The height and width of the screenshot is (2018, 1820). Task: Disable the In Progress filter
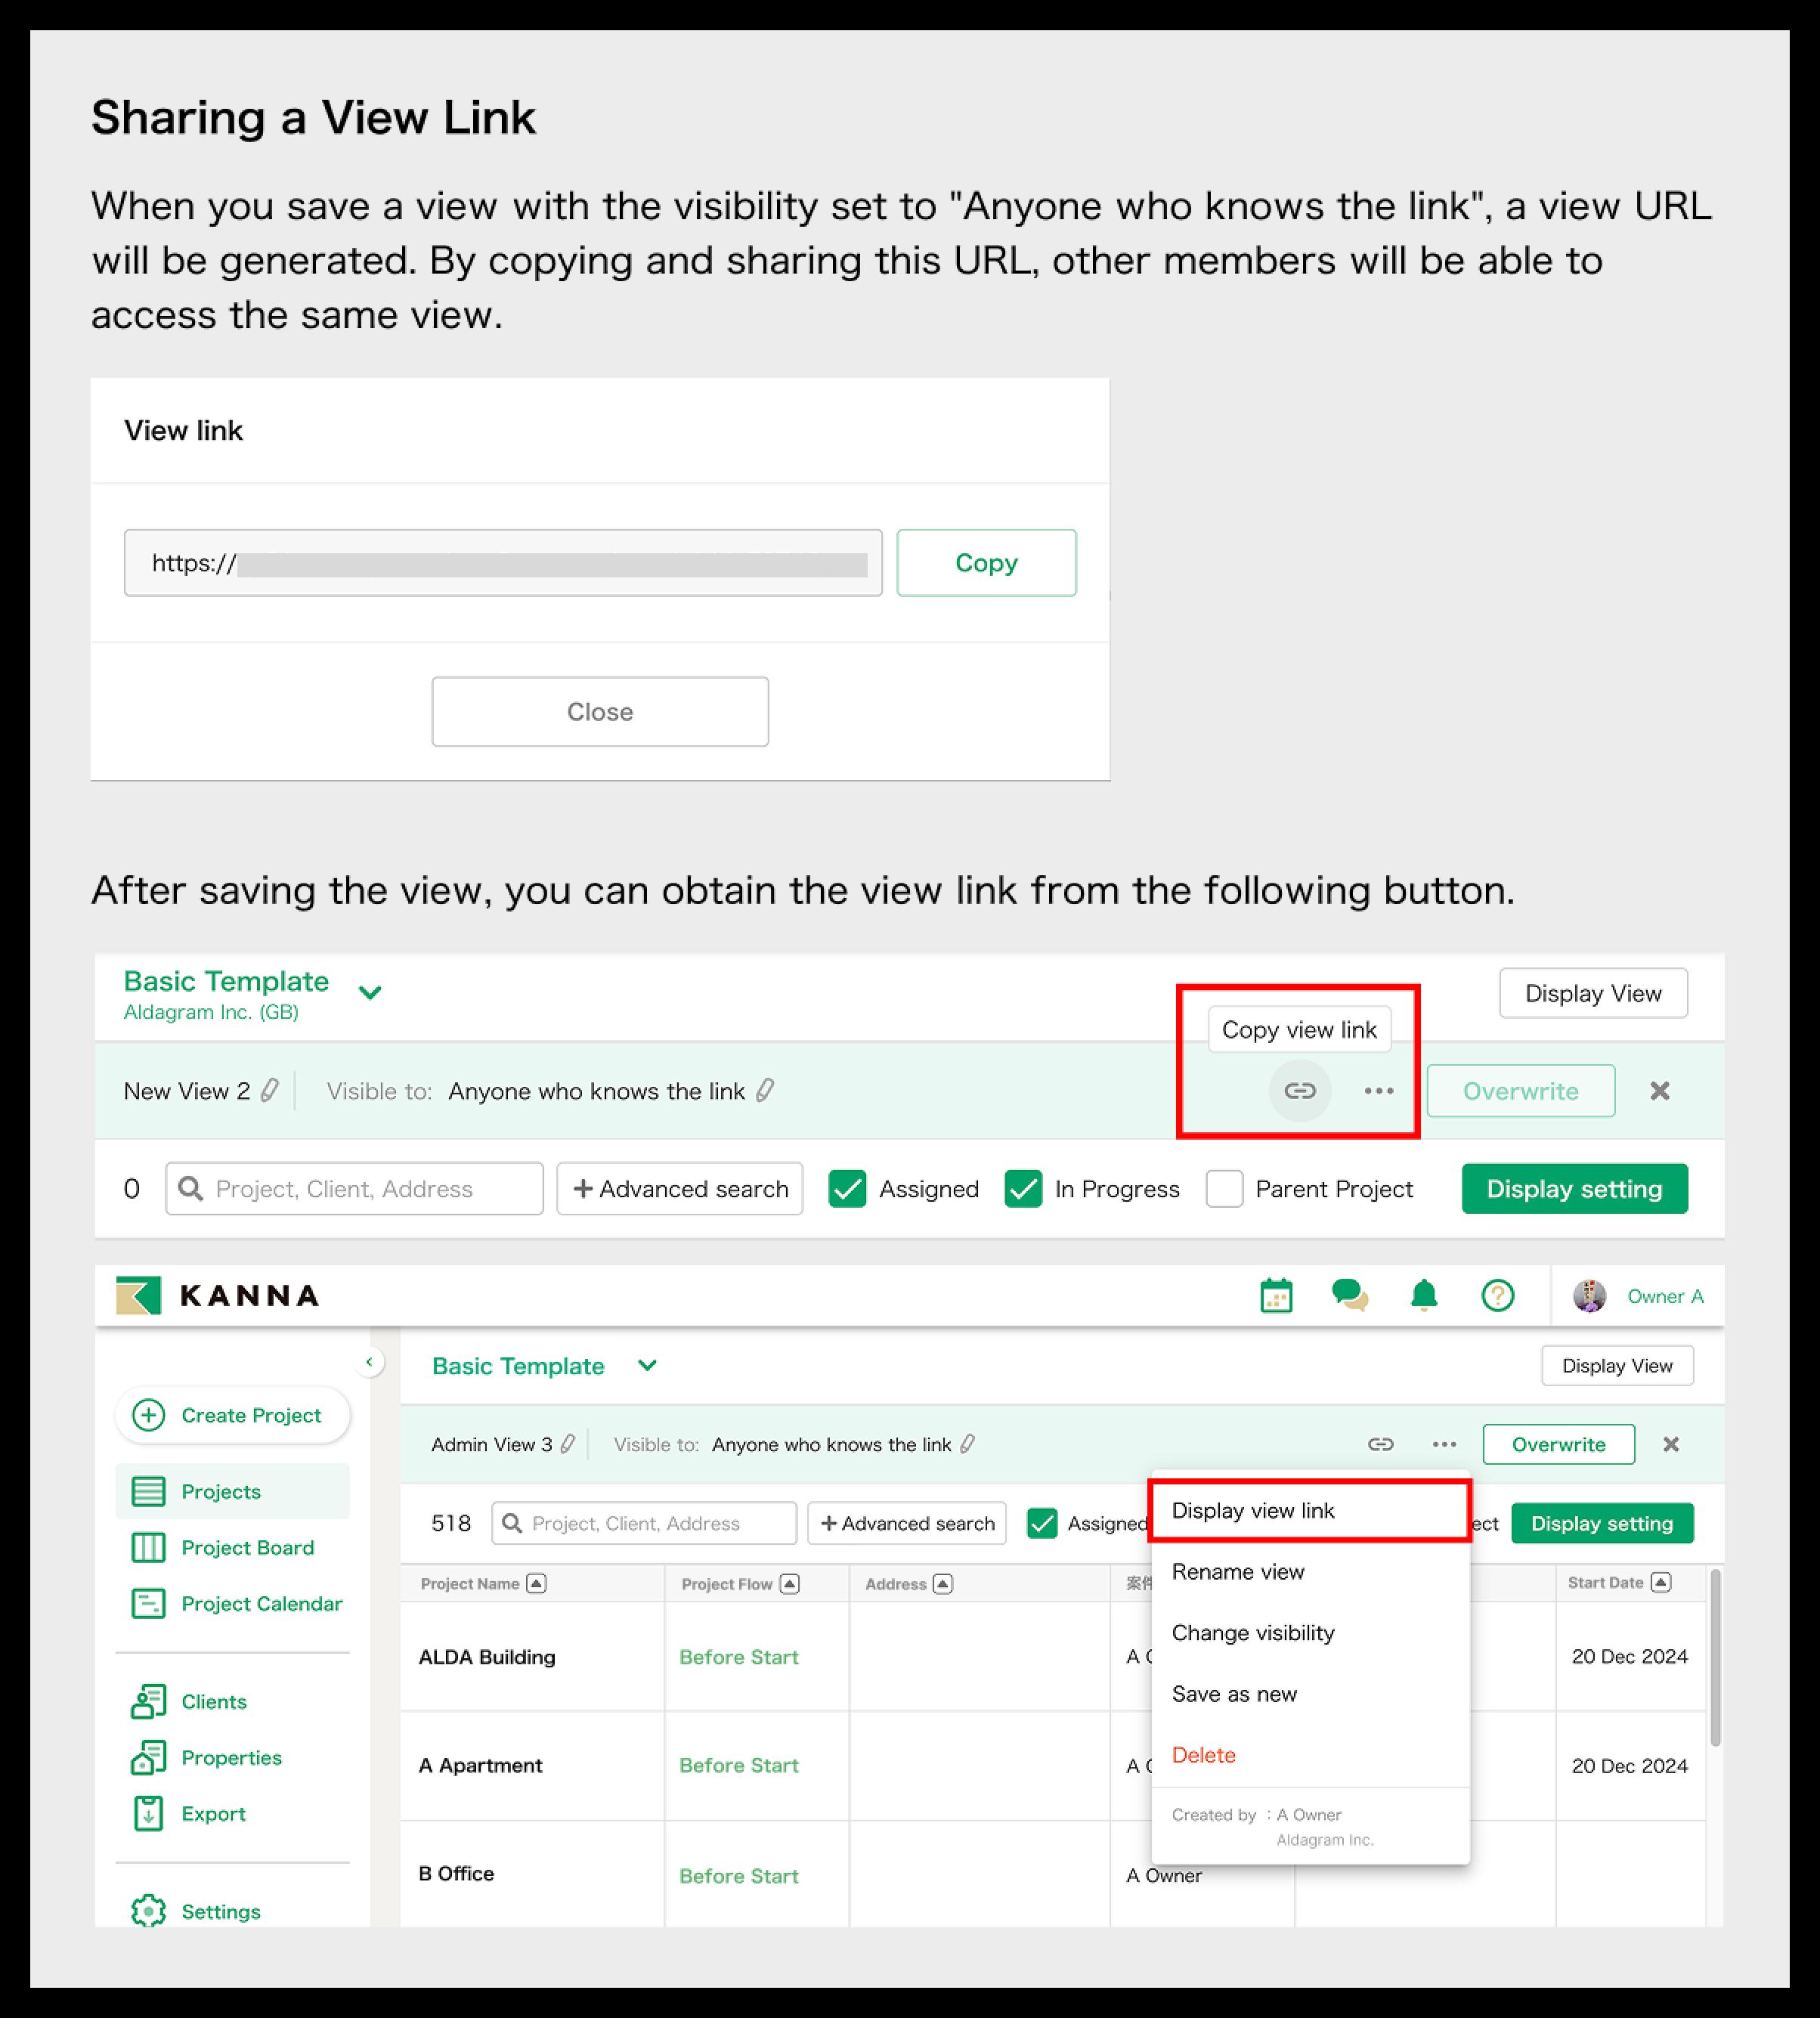(x=1024, y=1189)
